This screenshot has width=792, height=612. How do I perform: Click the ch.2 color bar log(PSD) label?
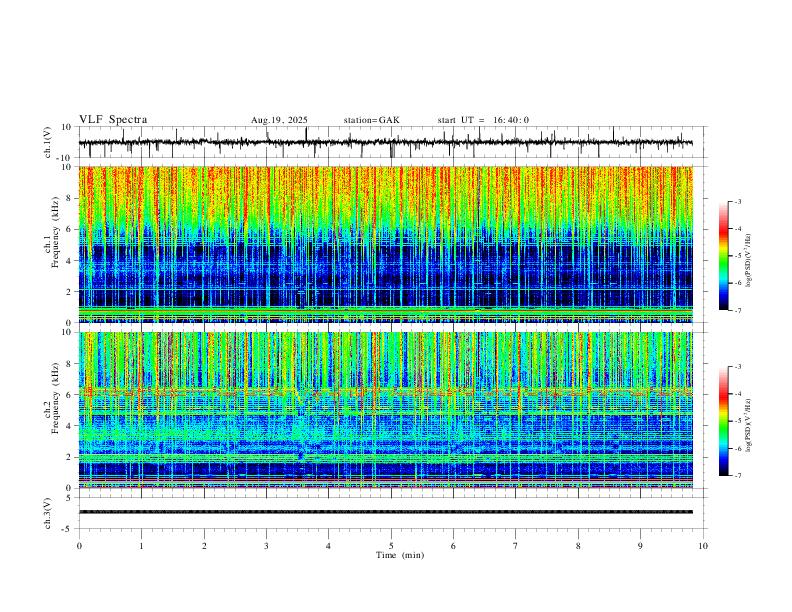click(749, 425)
